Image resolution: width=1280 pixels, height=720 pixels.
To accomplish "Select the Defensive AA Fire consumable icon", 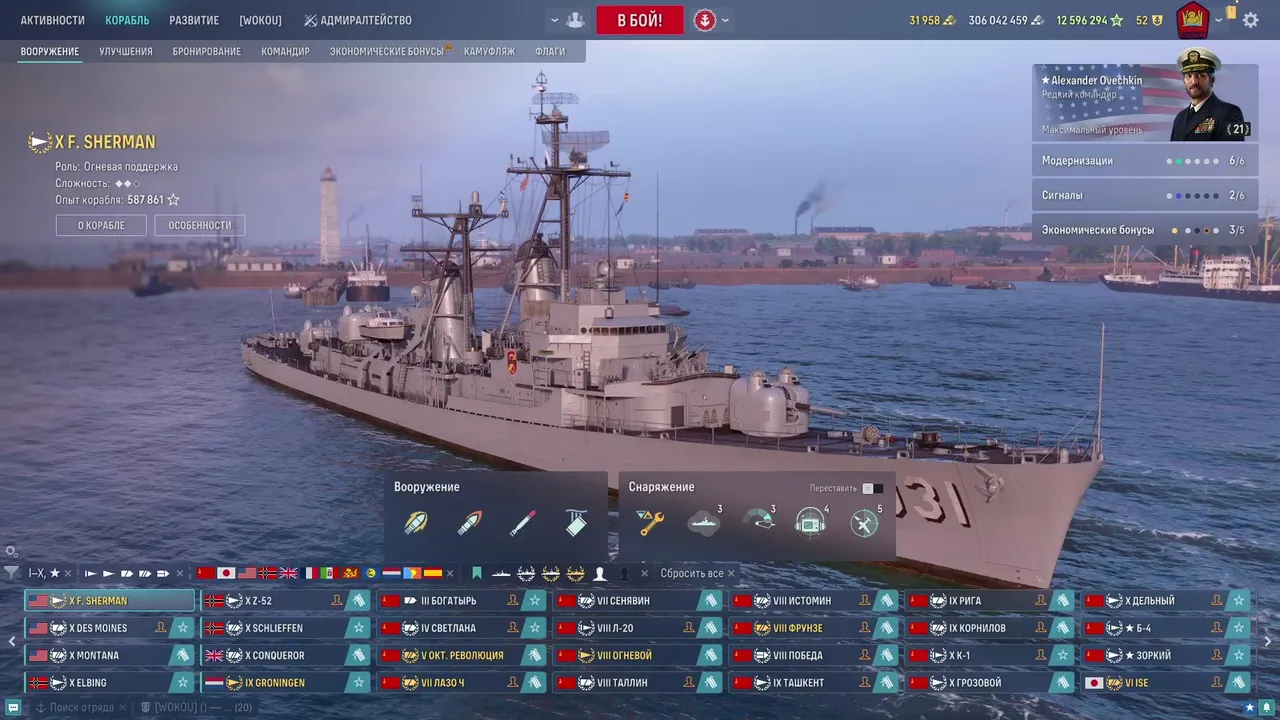I will pyautogui.click(x=864, y=523).
